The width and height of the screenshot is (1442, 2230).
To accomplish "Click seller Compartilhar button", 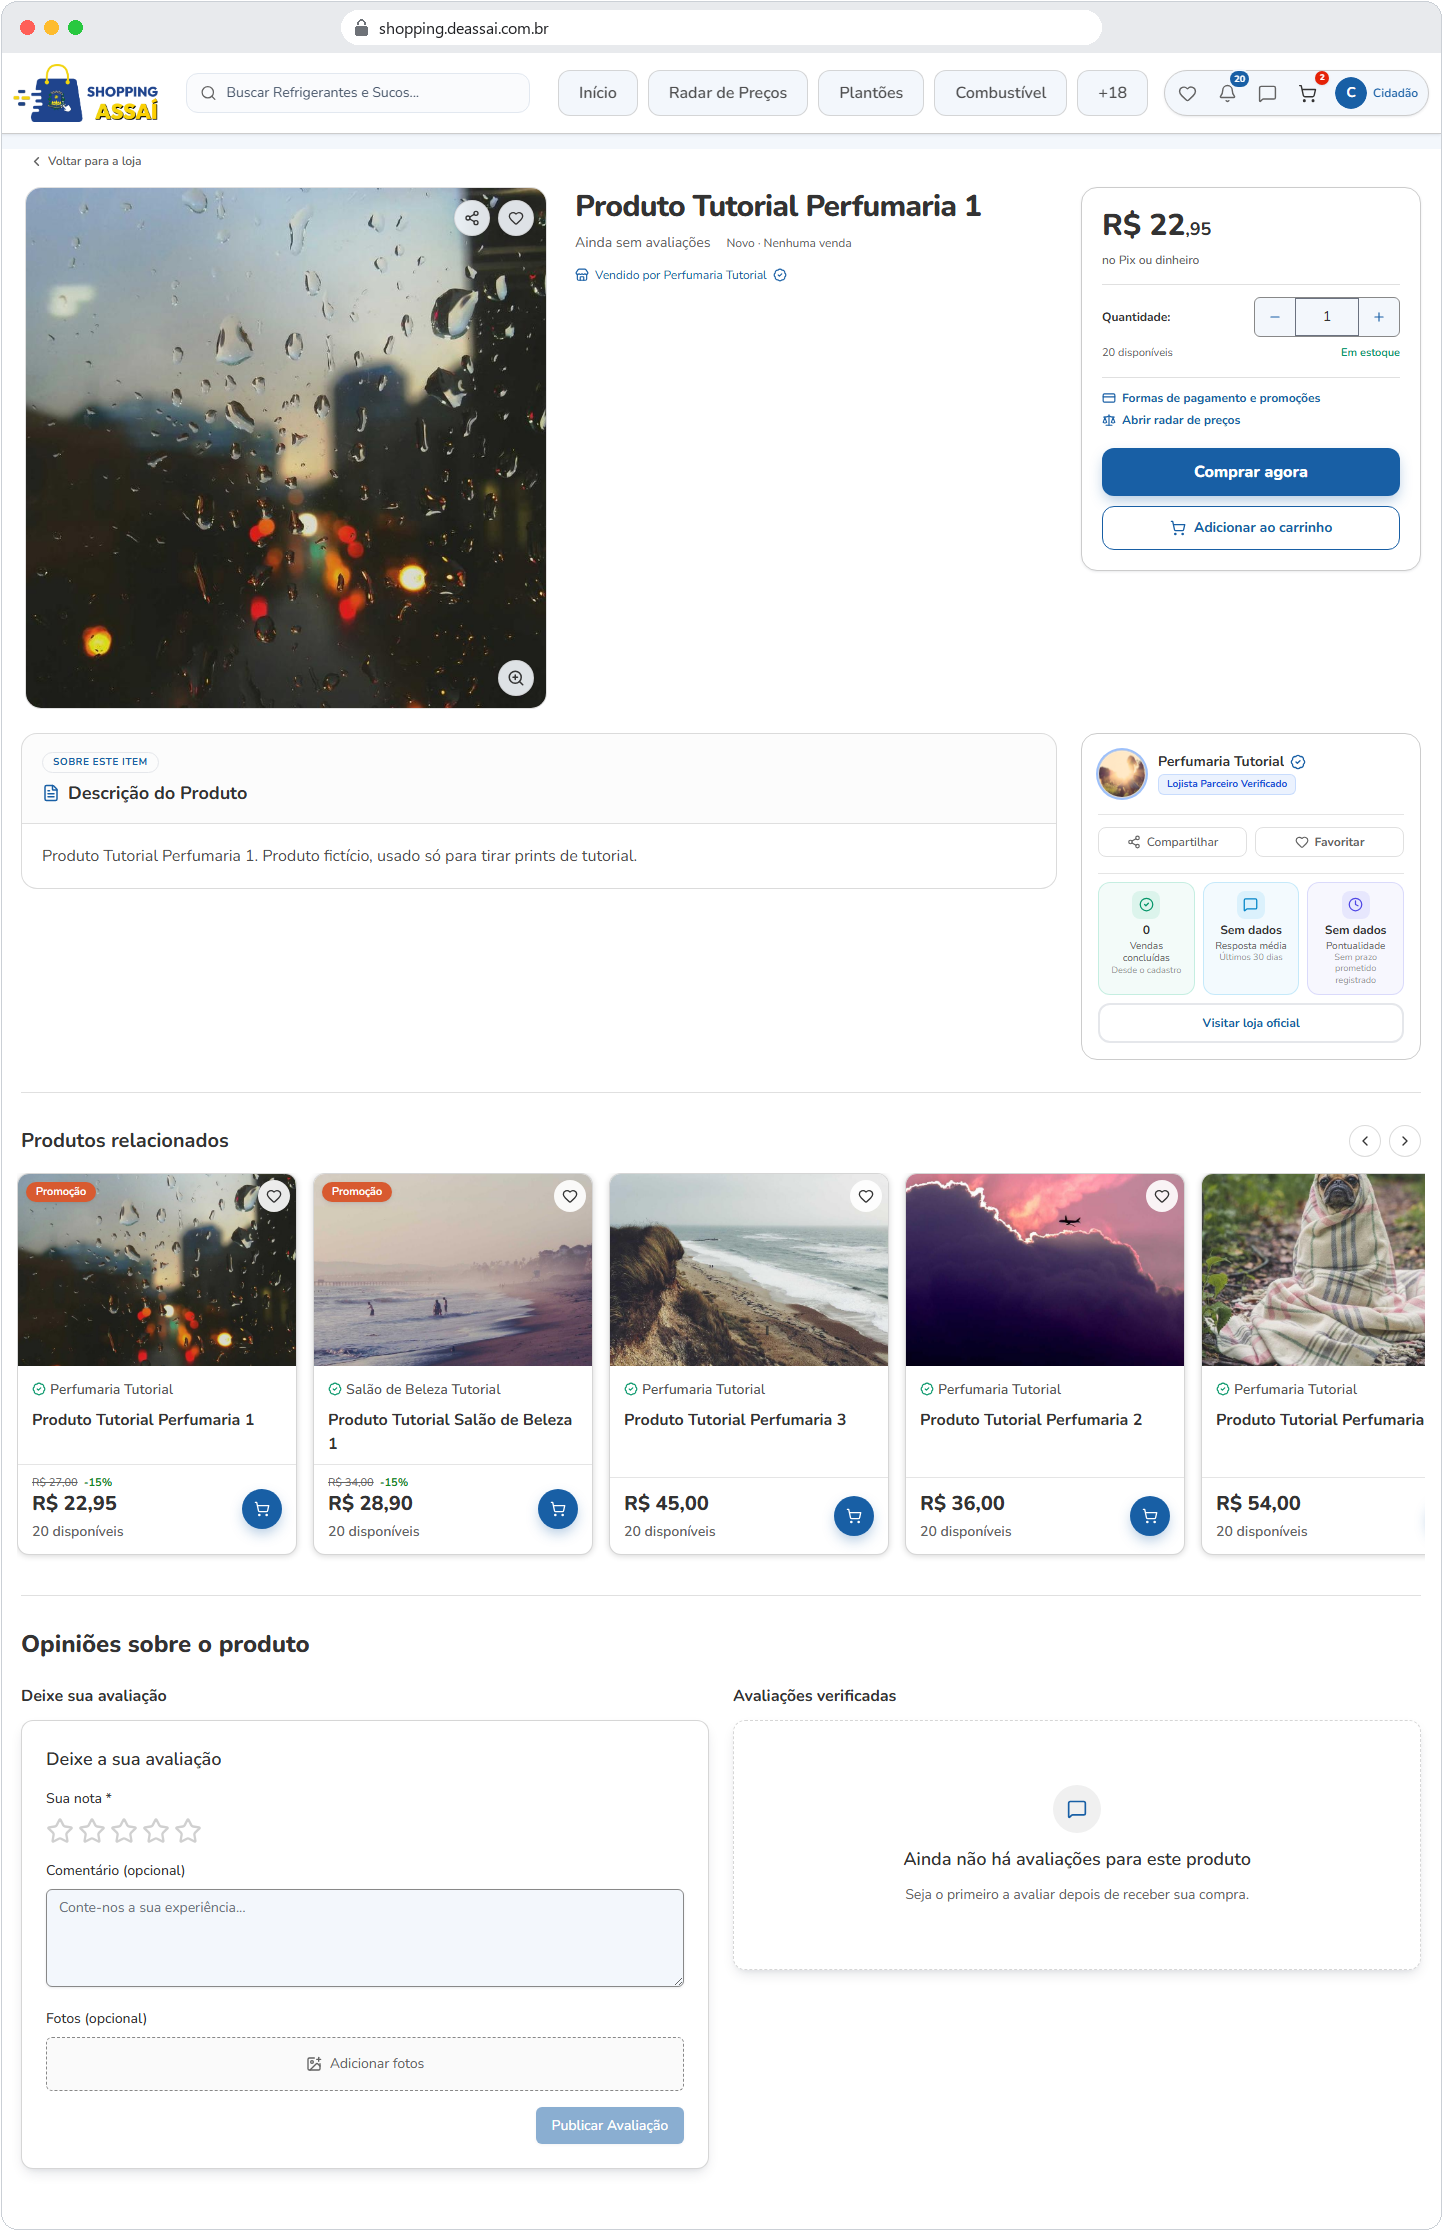I will 1173,842.
